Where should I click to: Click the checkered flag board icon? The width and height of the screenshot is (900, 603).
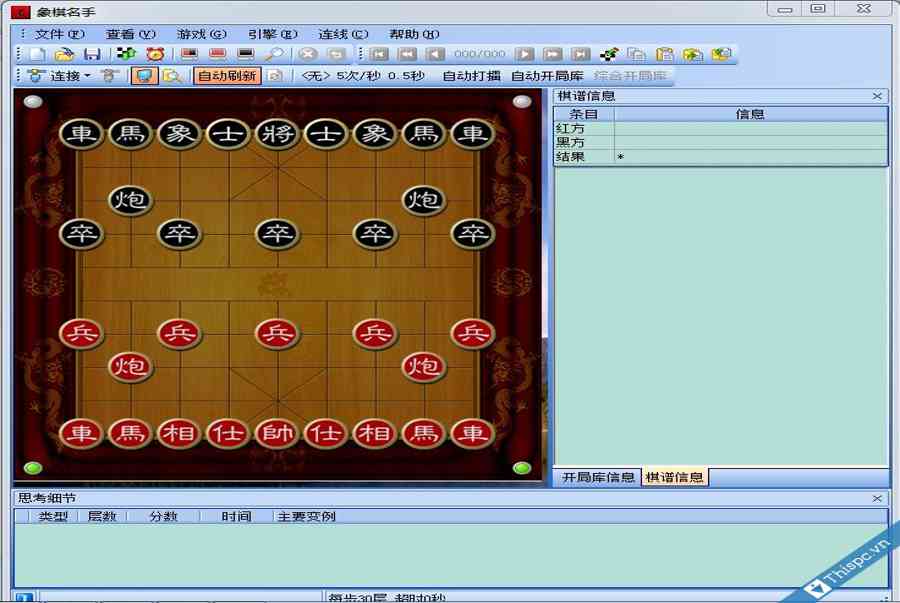pos(609,55)
